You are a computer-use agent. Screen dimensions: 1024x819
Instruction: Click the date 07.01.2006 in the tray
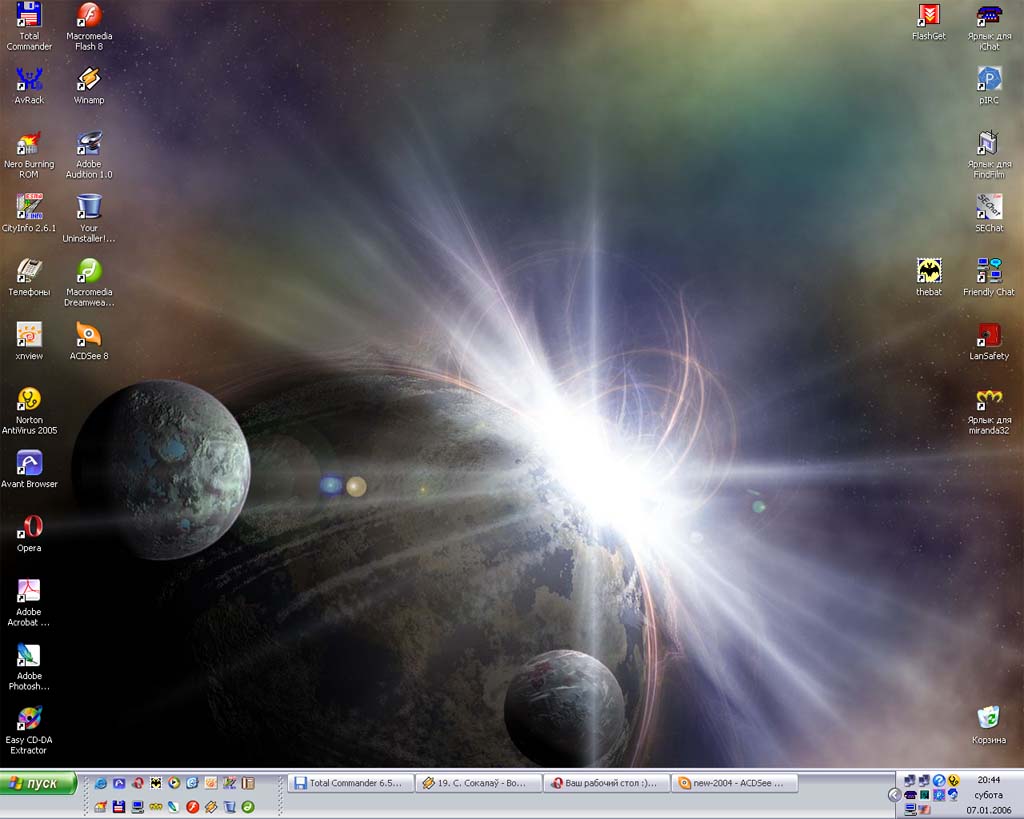click(989, 810)
